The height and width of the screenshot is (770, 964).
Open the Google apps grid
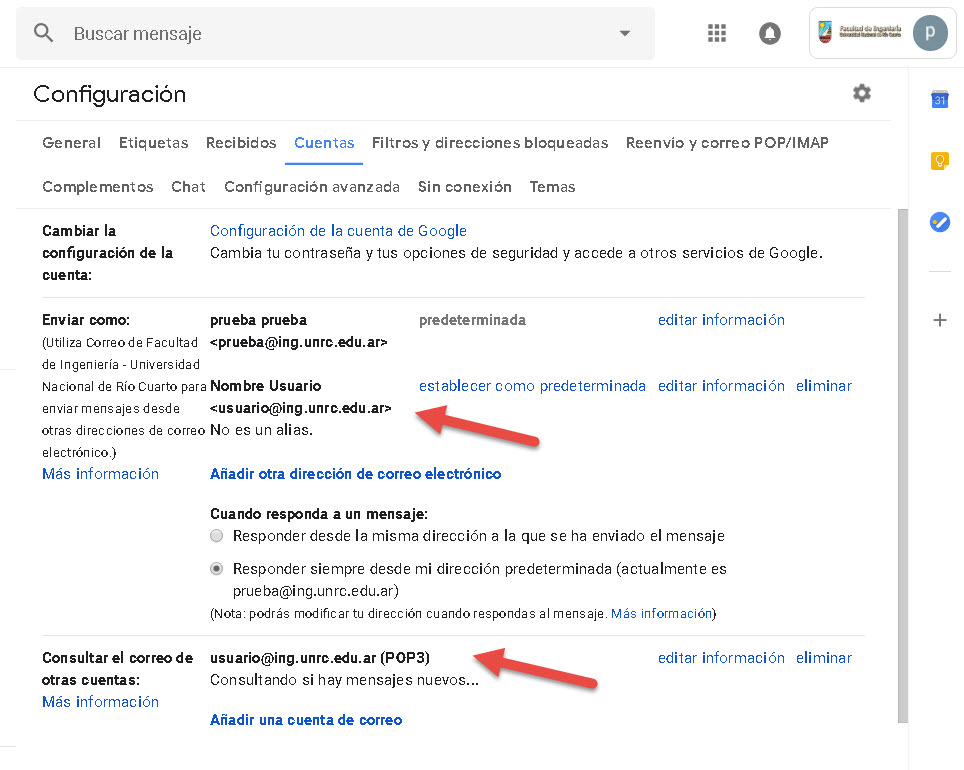(x=717, y=33)
